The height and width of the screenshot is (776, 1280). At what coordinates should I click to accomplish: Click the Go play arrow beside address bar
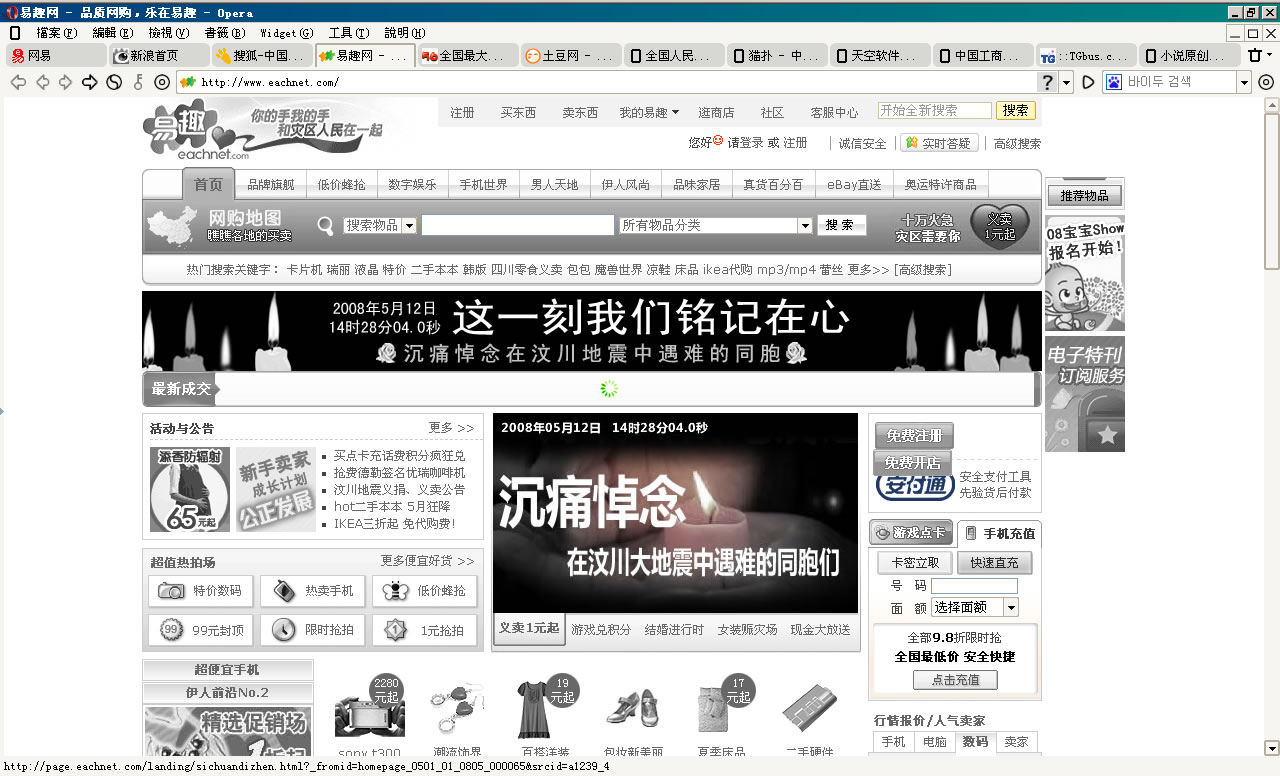click(1089, 82)
